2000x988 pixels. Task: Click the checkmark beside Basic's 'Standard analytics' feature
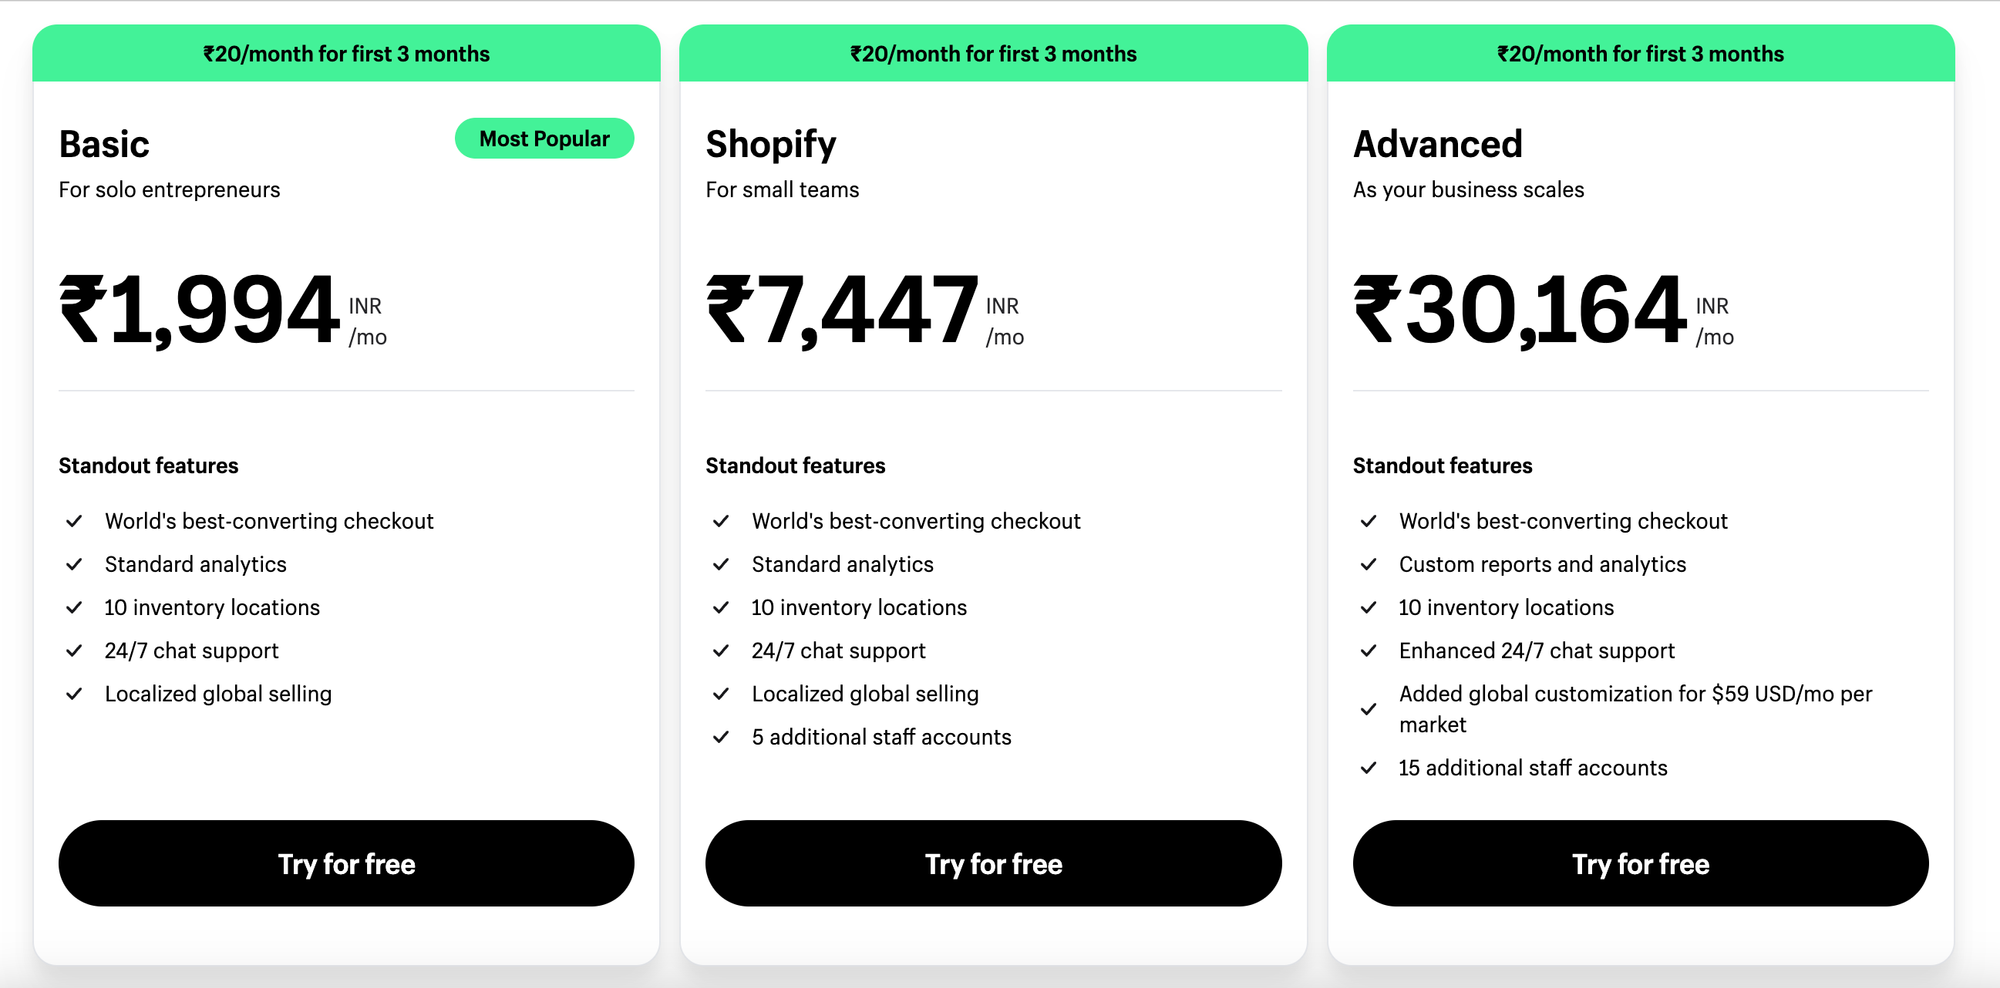(74, 564)
